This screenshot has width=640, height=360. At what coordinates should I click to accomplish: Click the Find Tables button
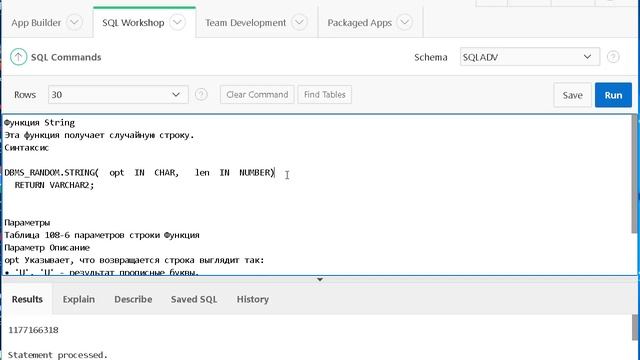(x=324, y=95)
